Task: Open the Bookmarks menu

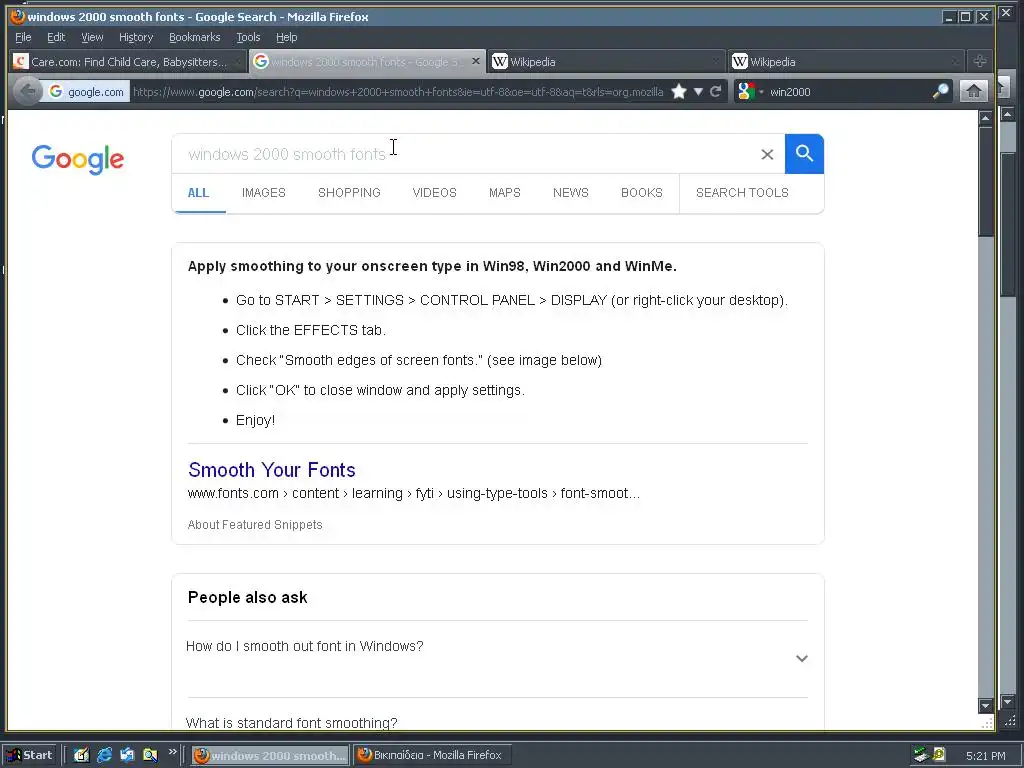Action: tap(195, 37)
